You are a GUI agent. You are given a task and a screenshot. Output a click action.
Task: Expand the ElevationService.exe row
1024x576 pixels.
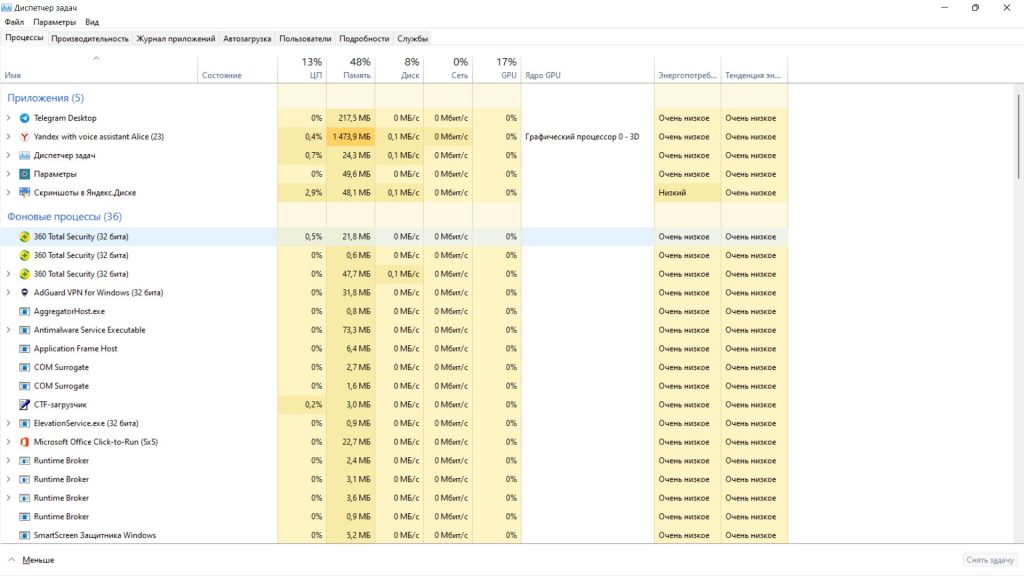tap(8, 423)
